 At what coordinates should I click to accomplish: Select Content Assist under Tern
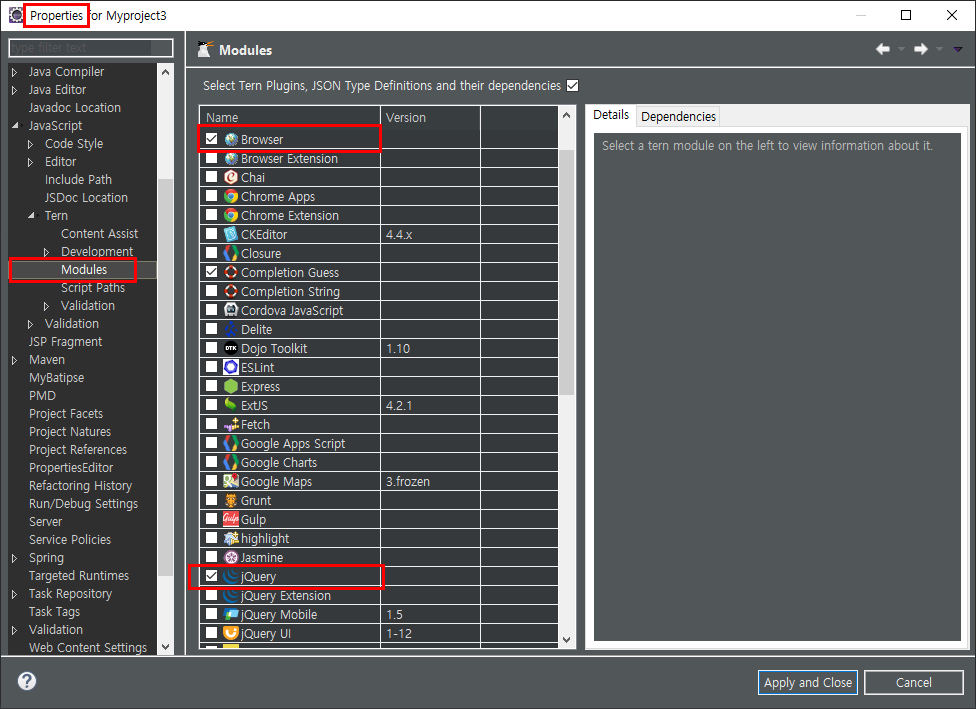(99, 233)
